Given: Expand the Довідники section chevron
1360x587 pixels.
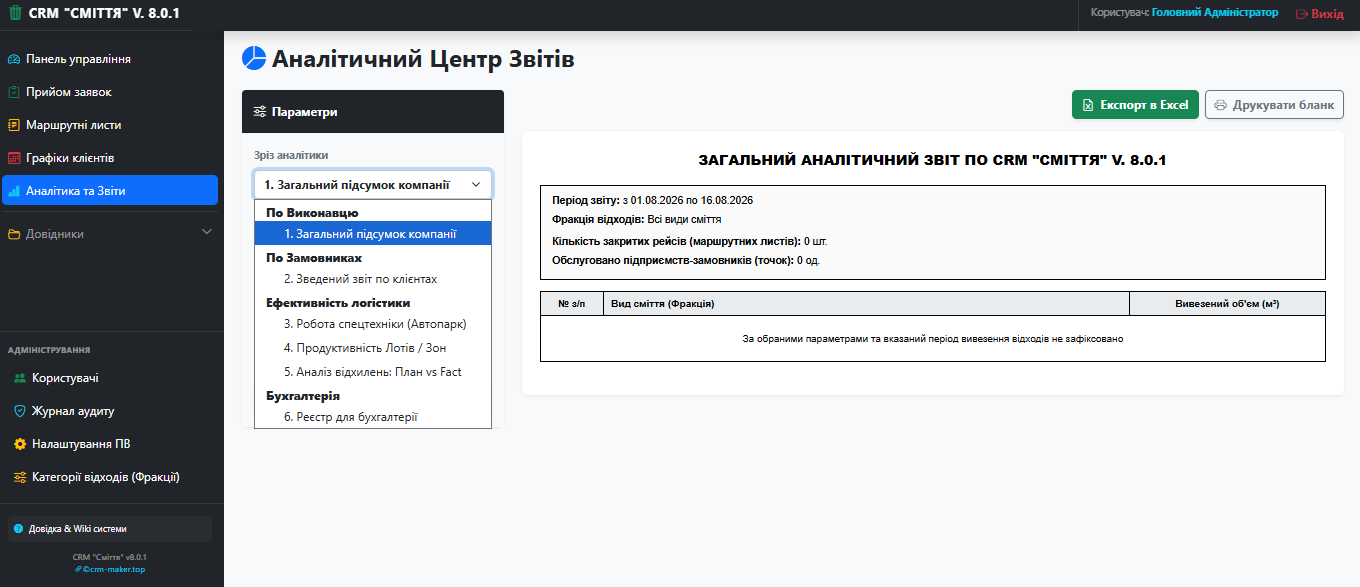Looking at the screenshot, I should click(207, 233).
